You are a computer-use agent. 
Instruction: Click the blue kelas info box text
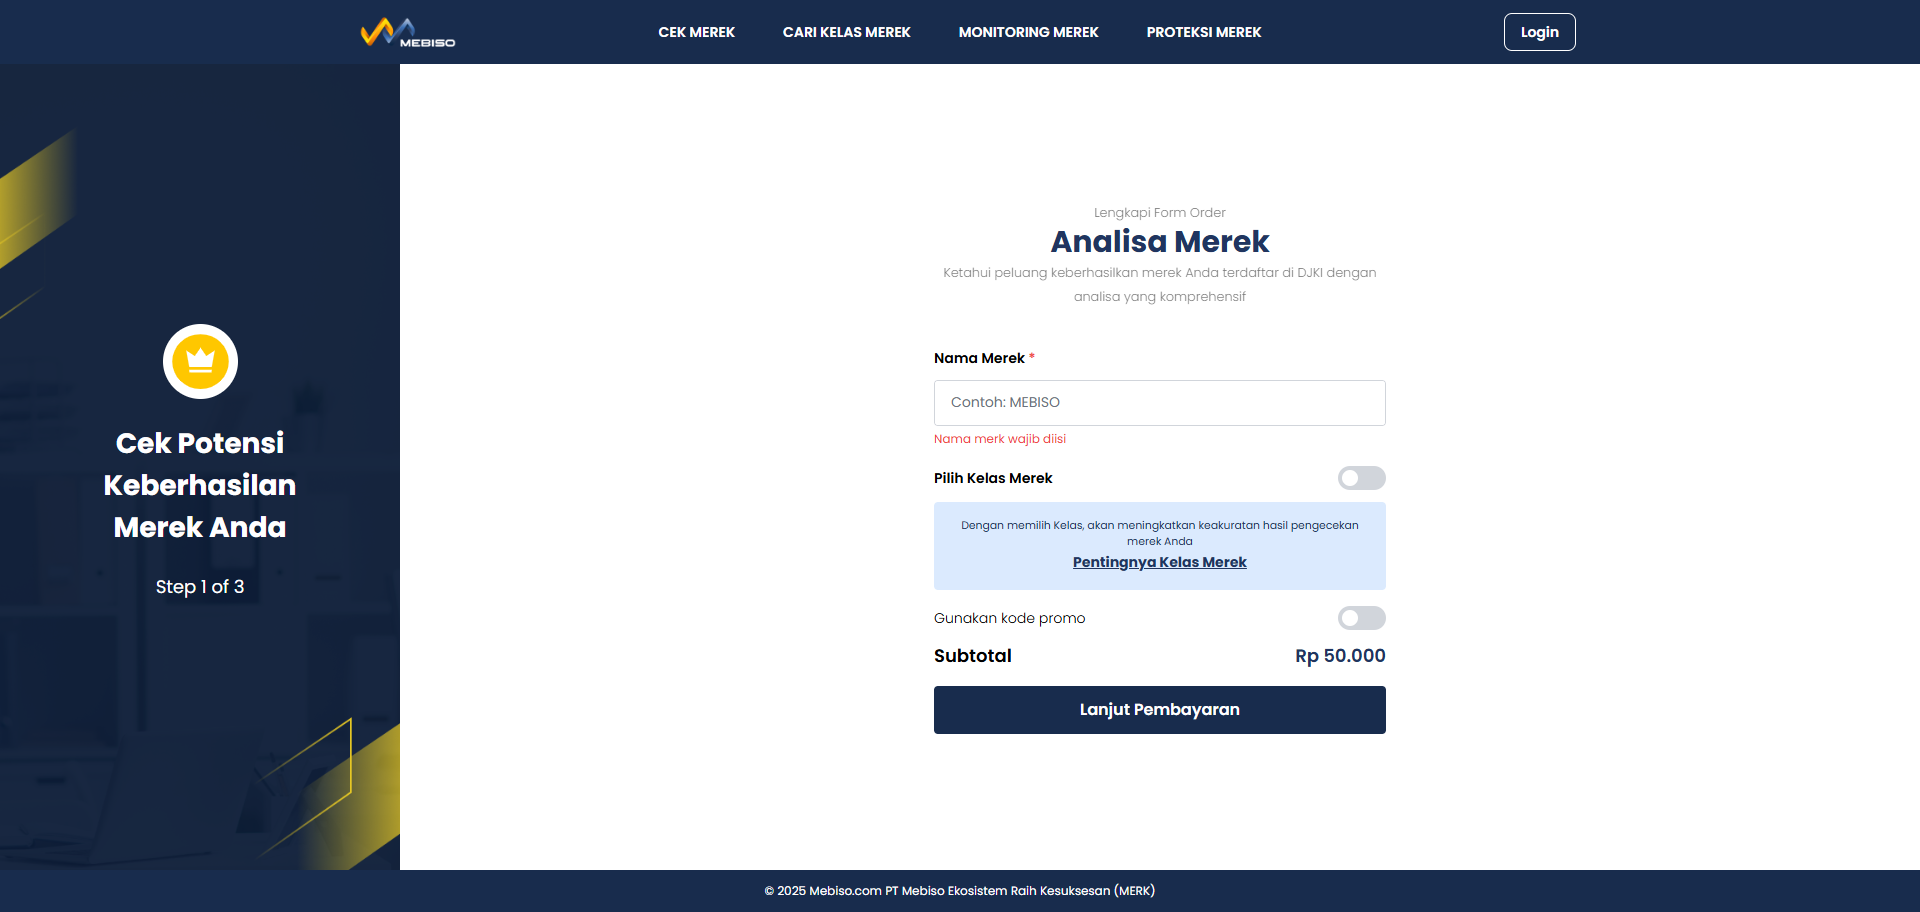(x=1160, y=533)
